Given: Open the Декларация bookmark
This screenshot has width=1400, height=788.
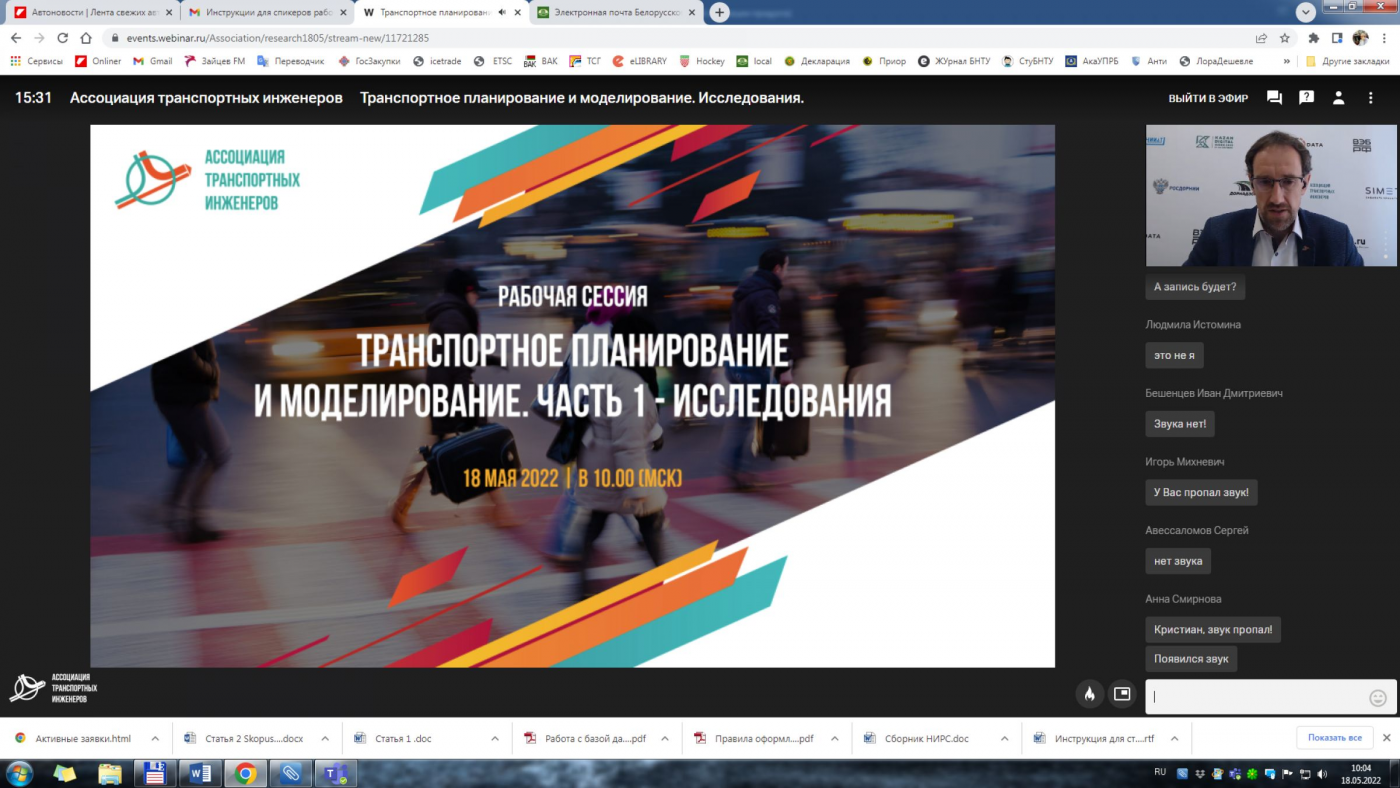Looking at the screenshot, I should pyautogui.click(x=817, y=61).
